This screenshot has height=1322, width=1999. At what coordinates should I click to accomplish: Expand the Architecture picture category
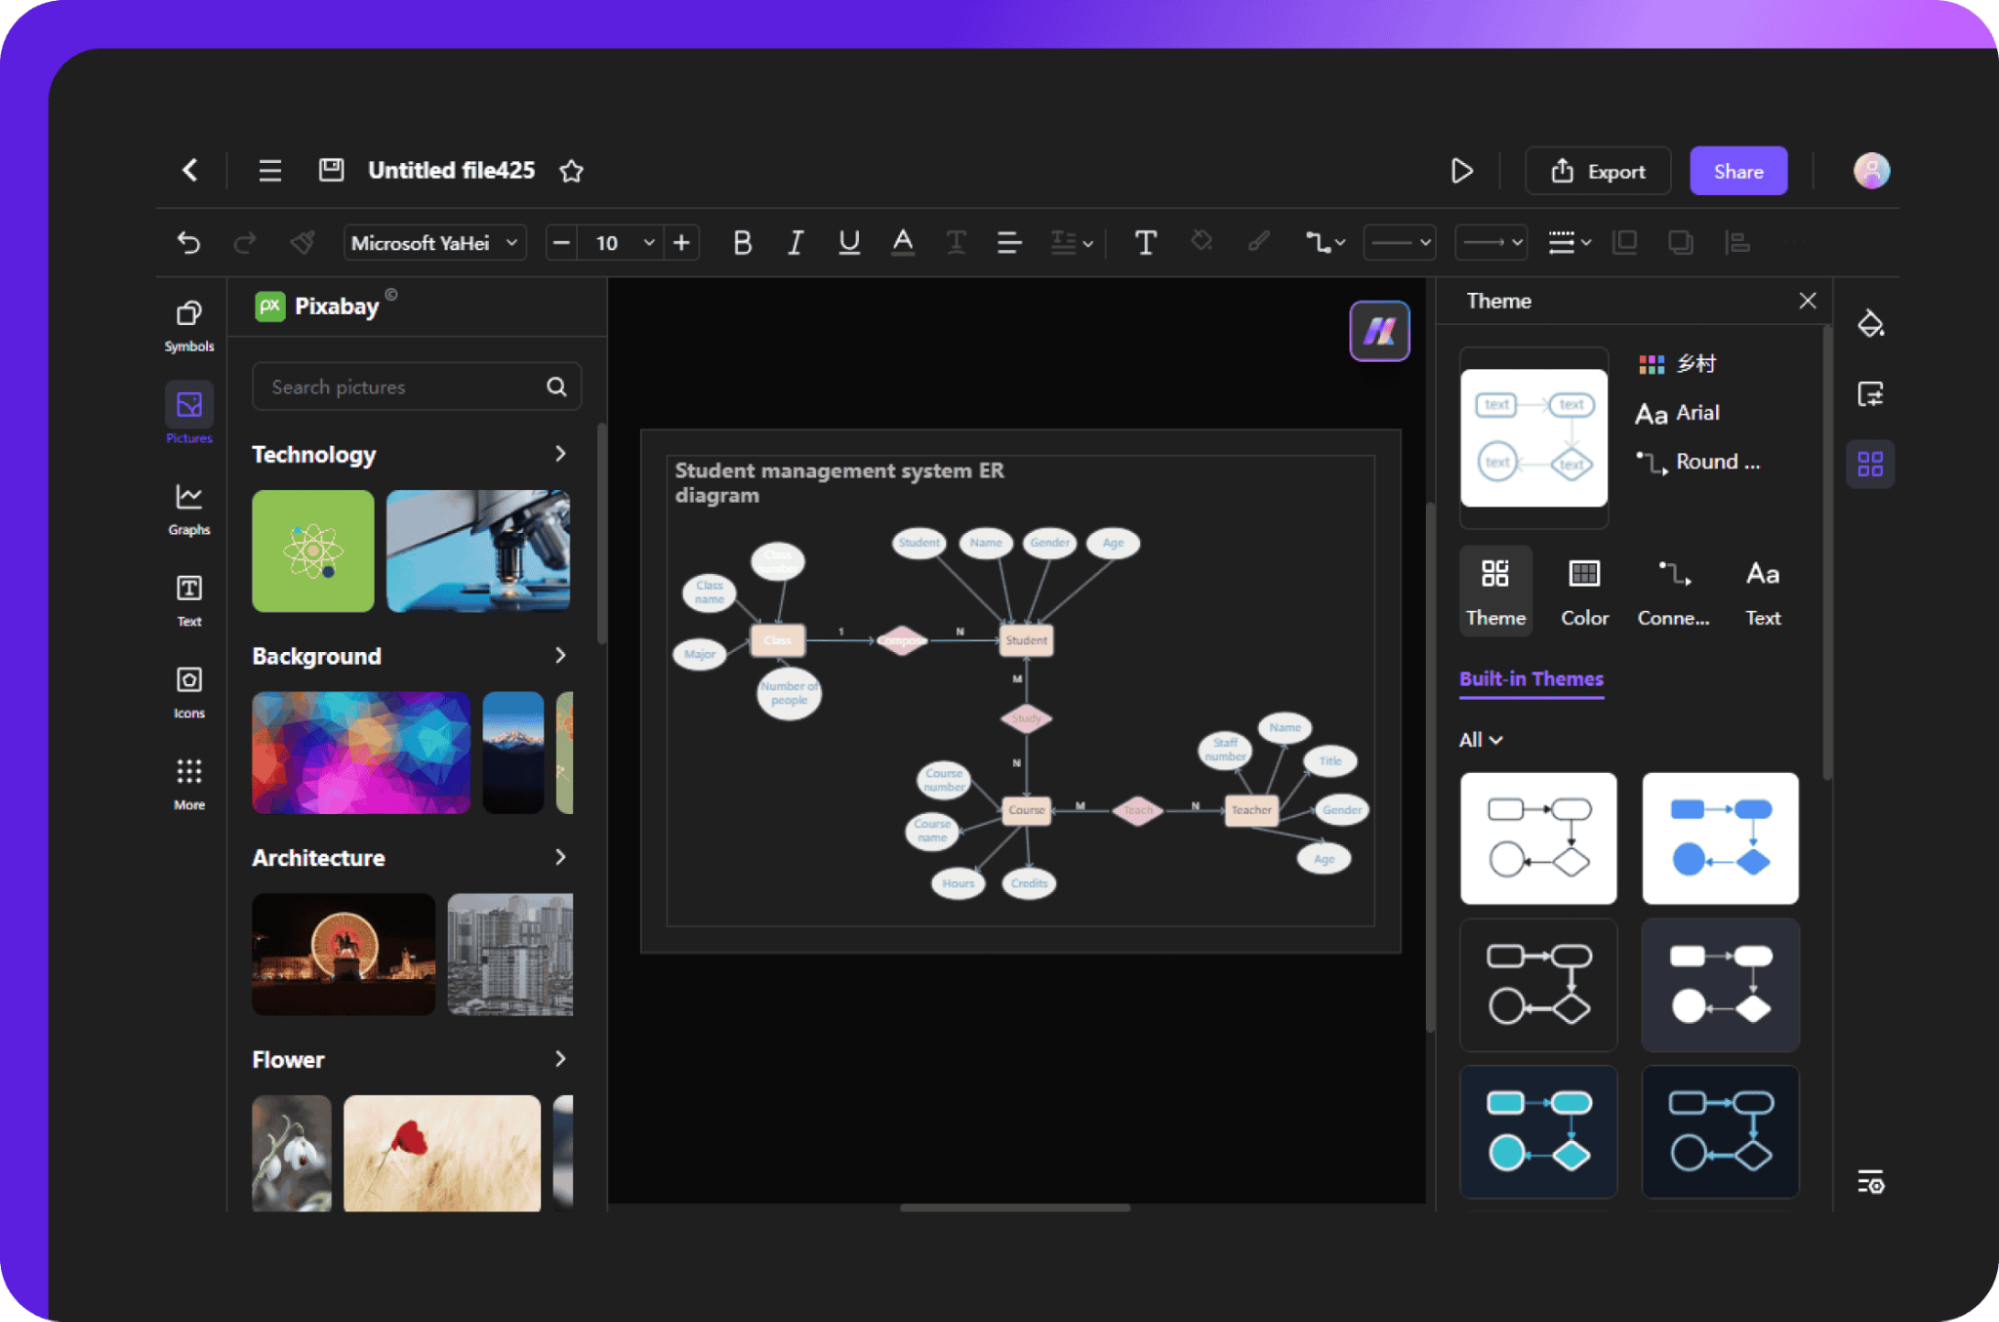(561, 857)
